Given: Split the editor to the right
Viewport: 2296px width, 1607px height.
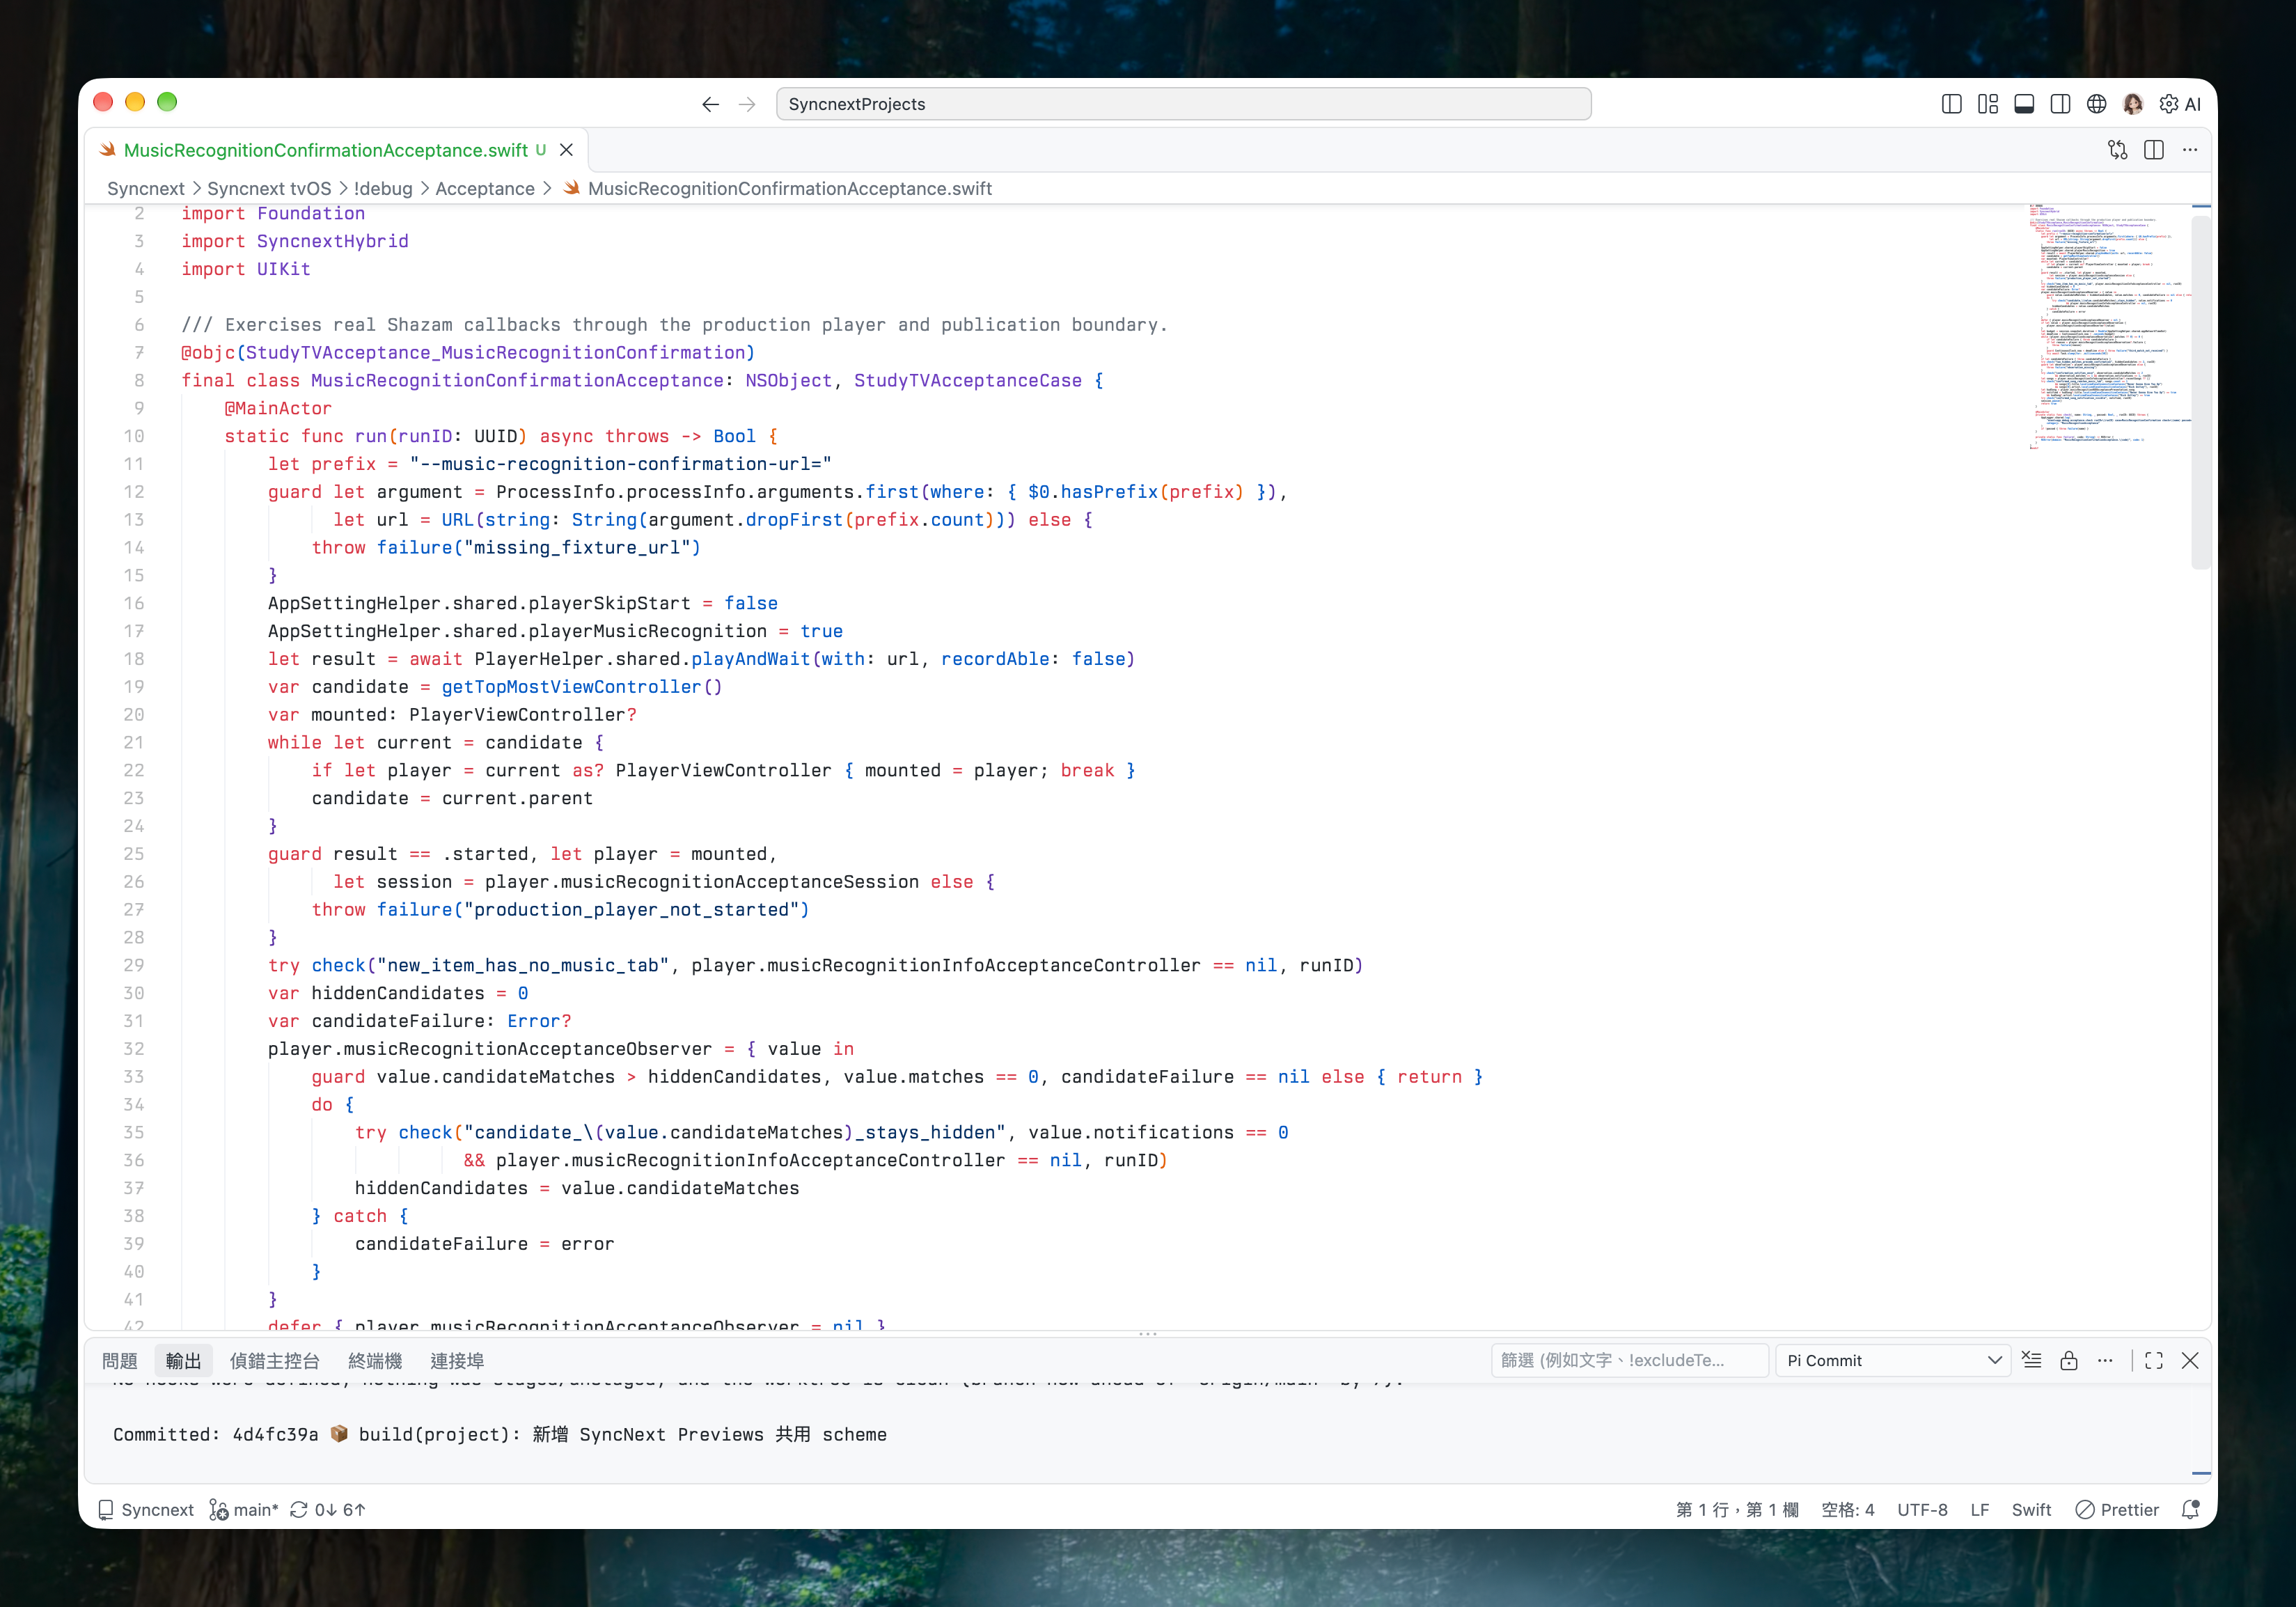Looking at the screenshot, I should [2154, 150].
